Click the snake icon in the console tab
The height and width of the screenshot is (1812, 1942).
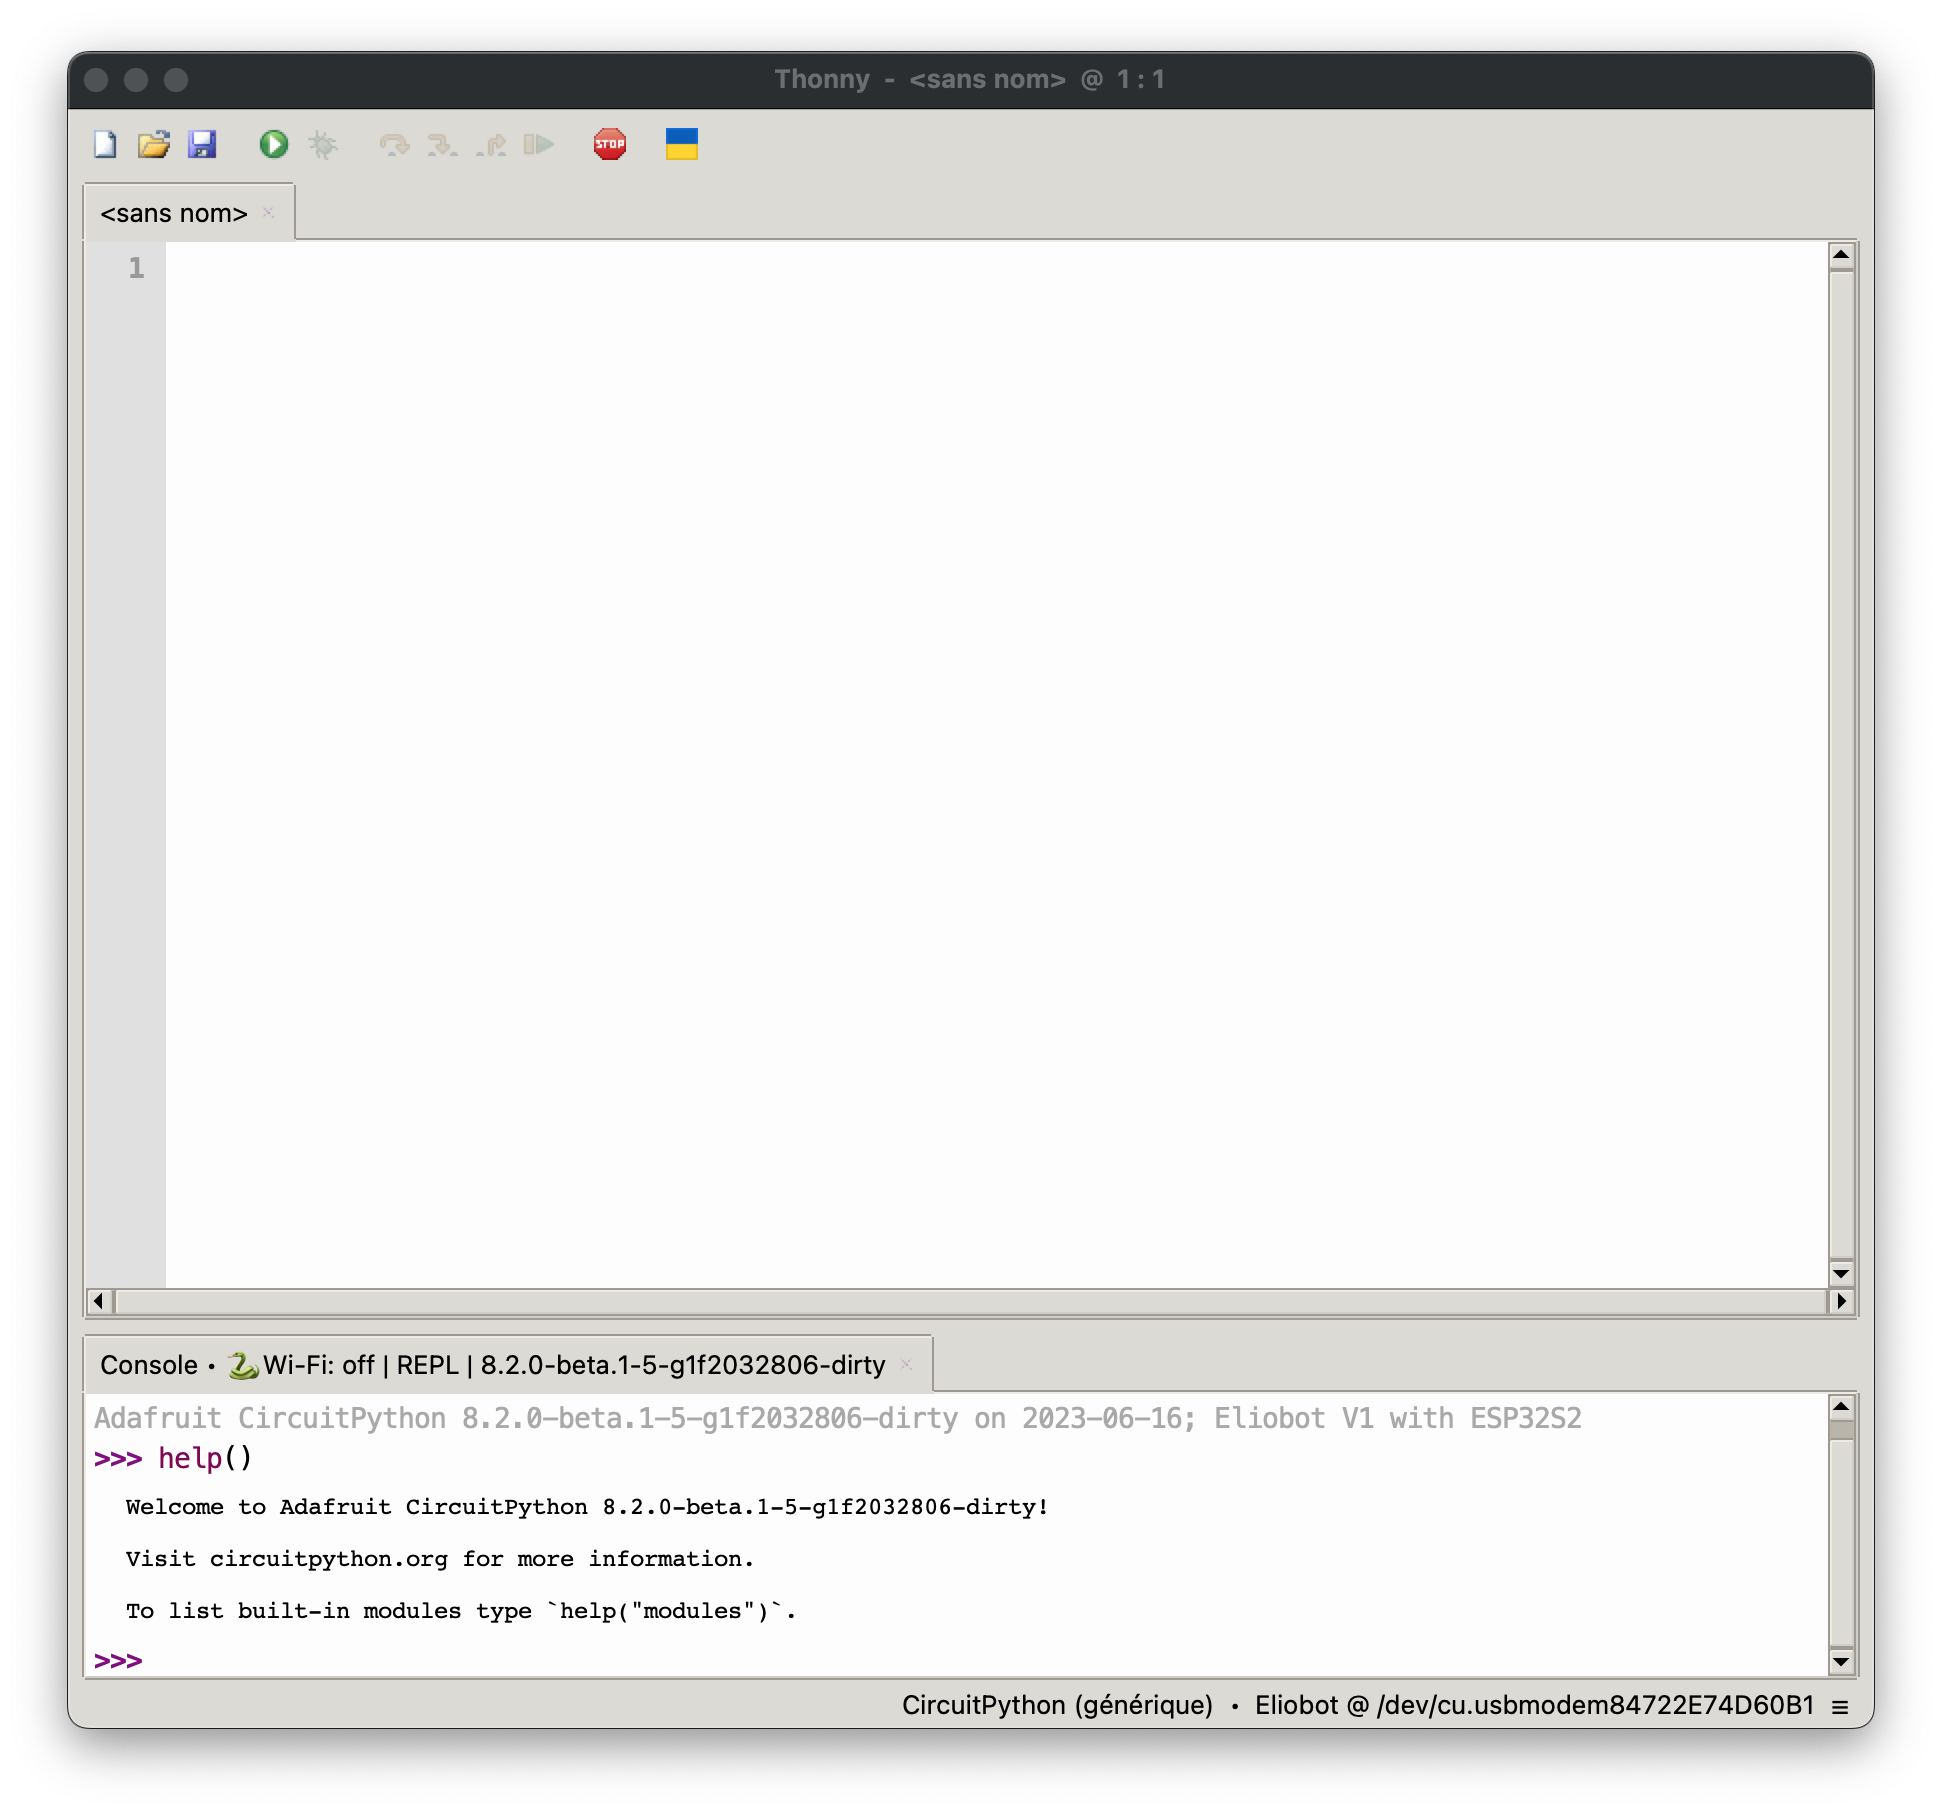[242, 1364]
